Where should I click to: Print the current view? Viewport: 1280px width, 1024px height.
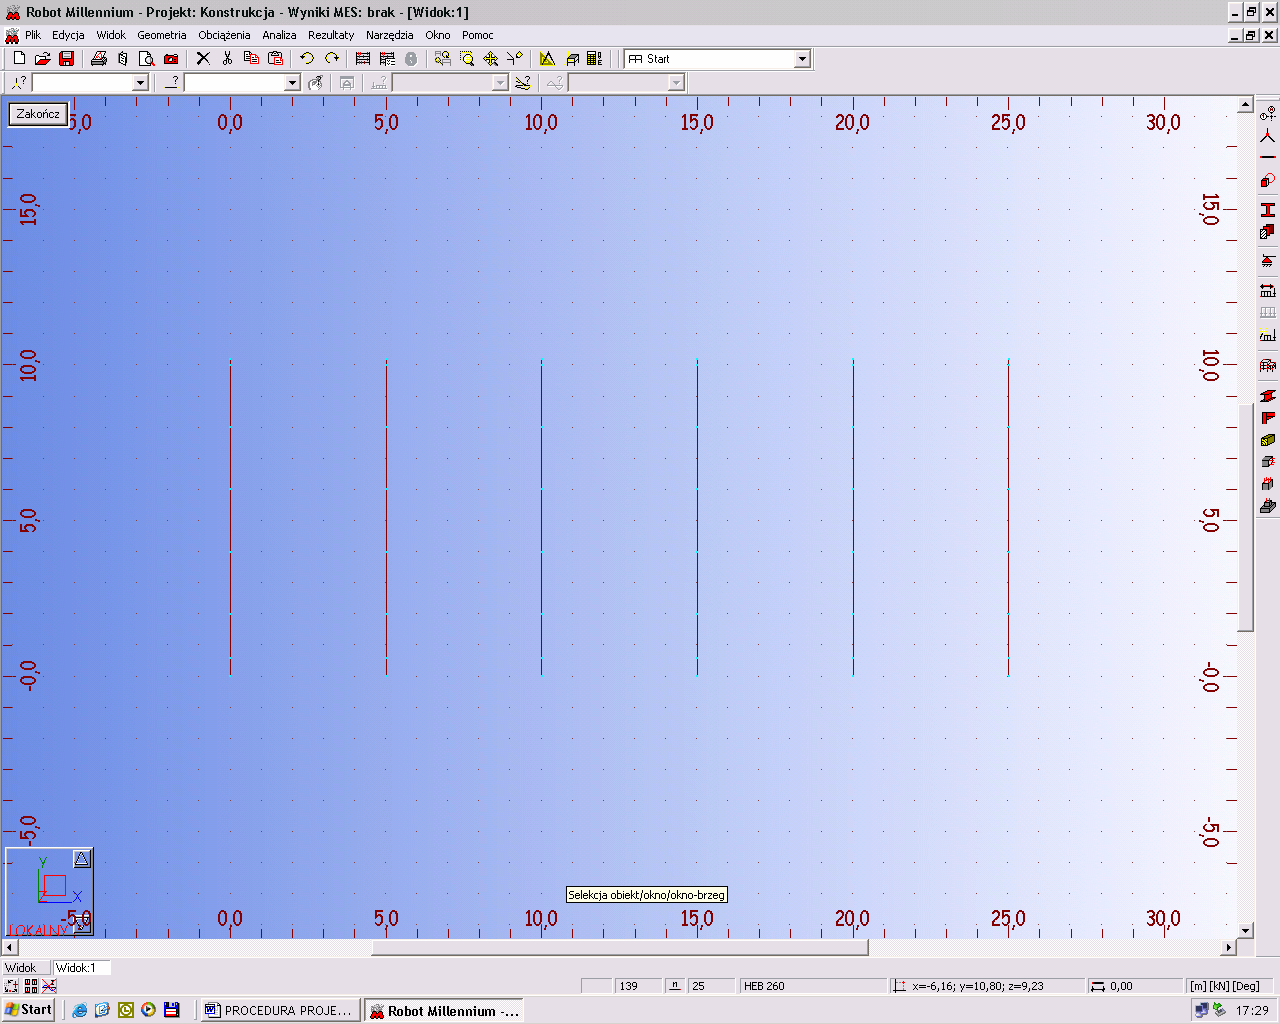[99, 59]
